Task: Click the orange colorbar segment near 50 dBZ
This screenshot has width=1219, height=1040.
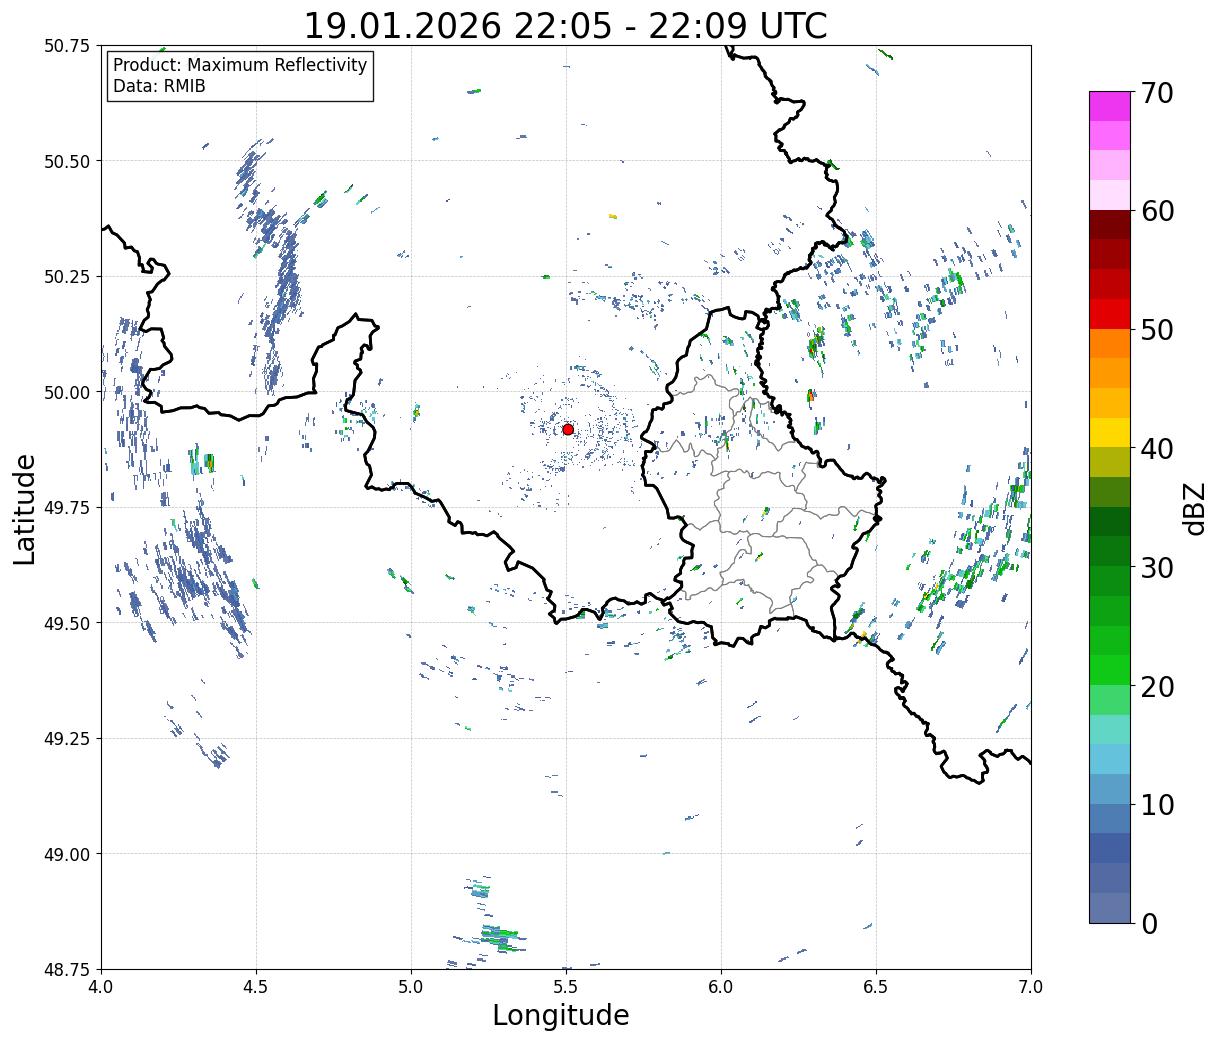Action: 1110,343
